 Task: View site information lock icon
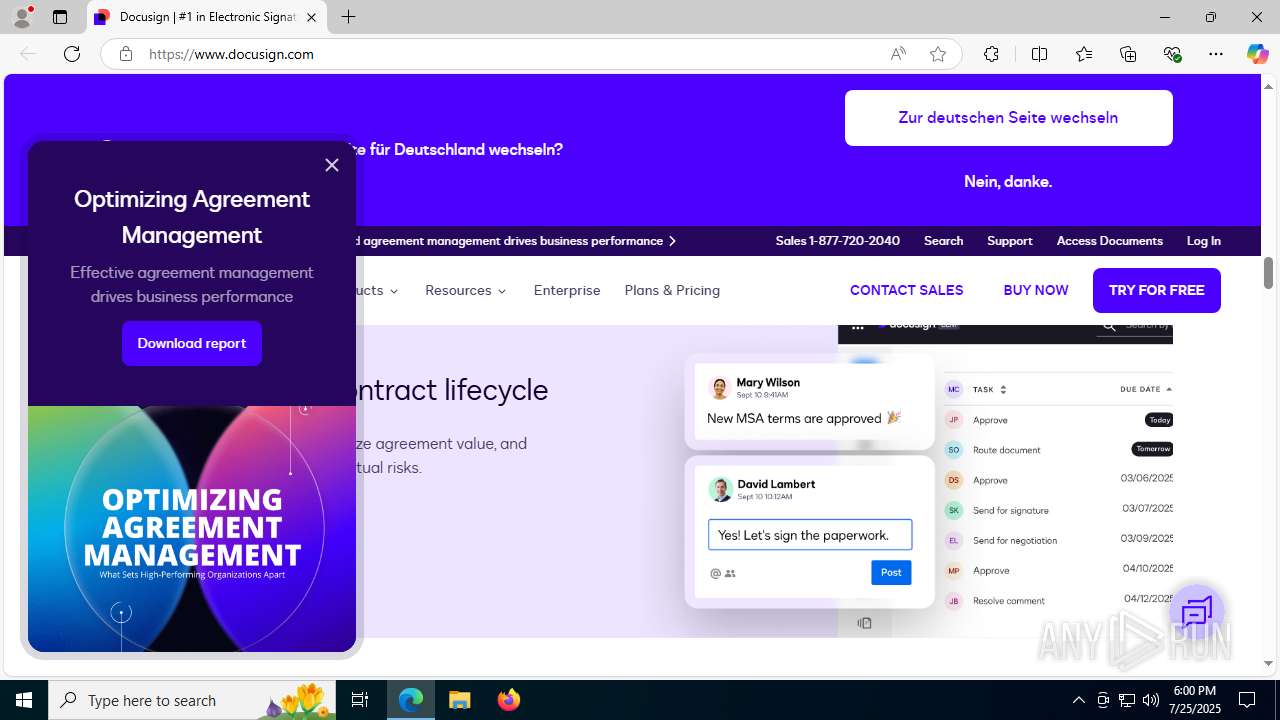pyautogui.click(x=126, y=54)
